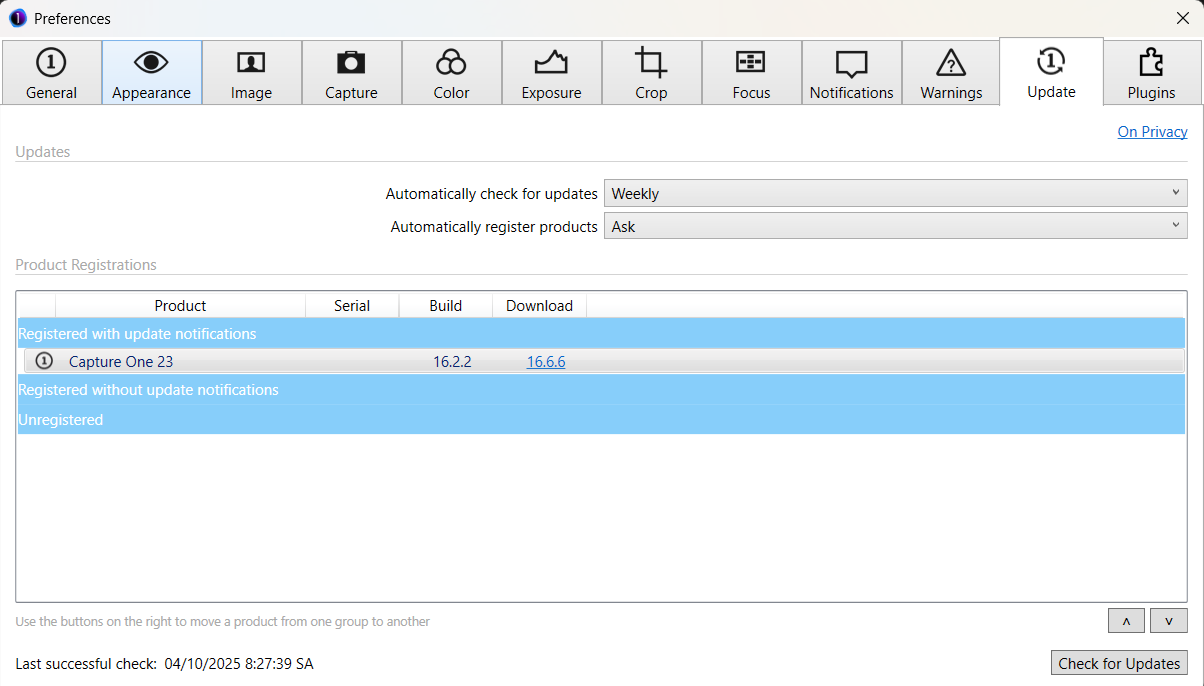The image size is (1204, 686).
Task: Select the Registered with update notifications row
Action: click(600, 333)
